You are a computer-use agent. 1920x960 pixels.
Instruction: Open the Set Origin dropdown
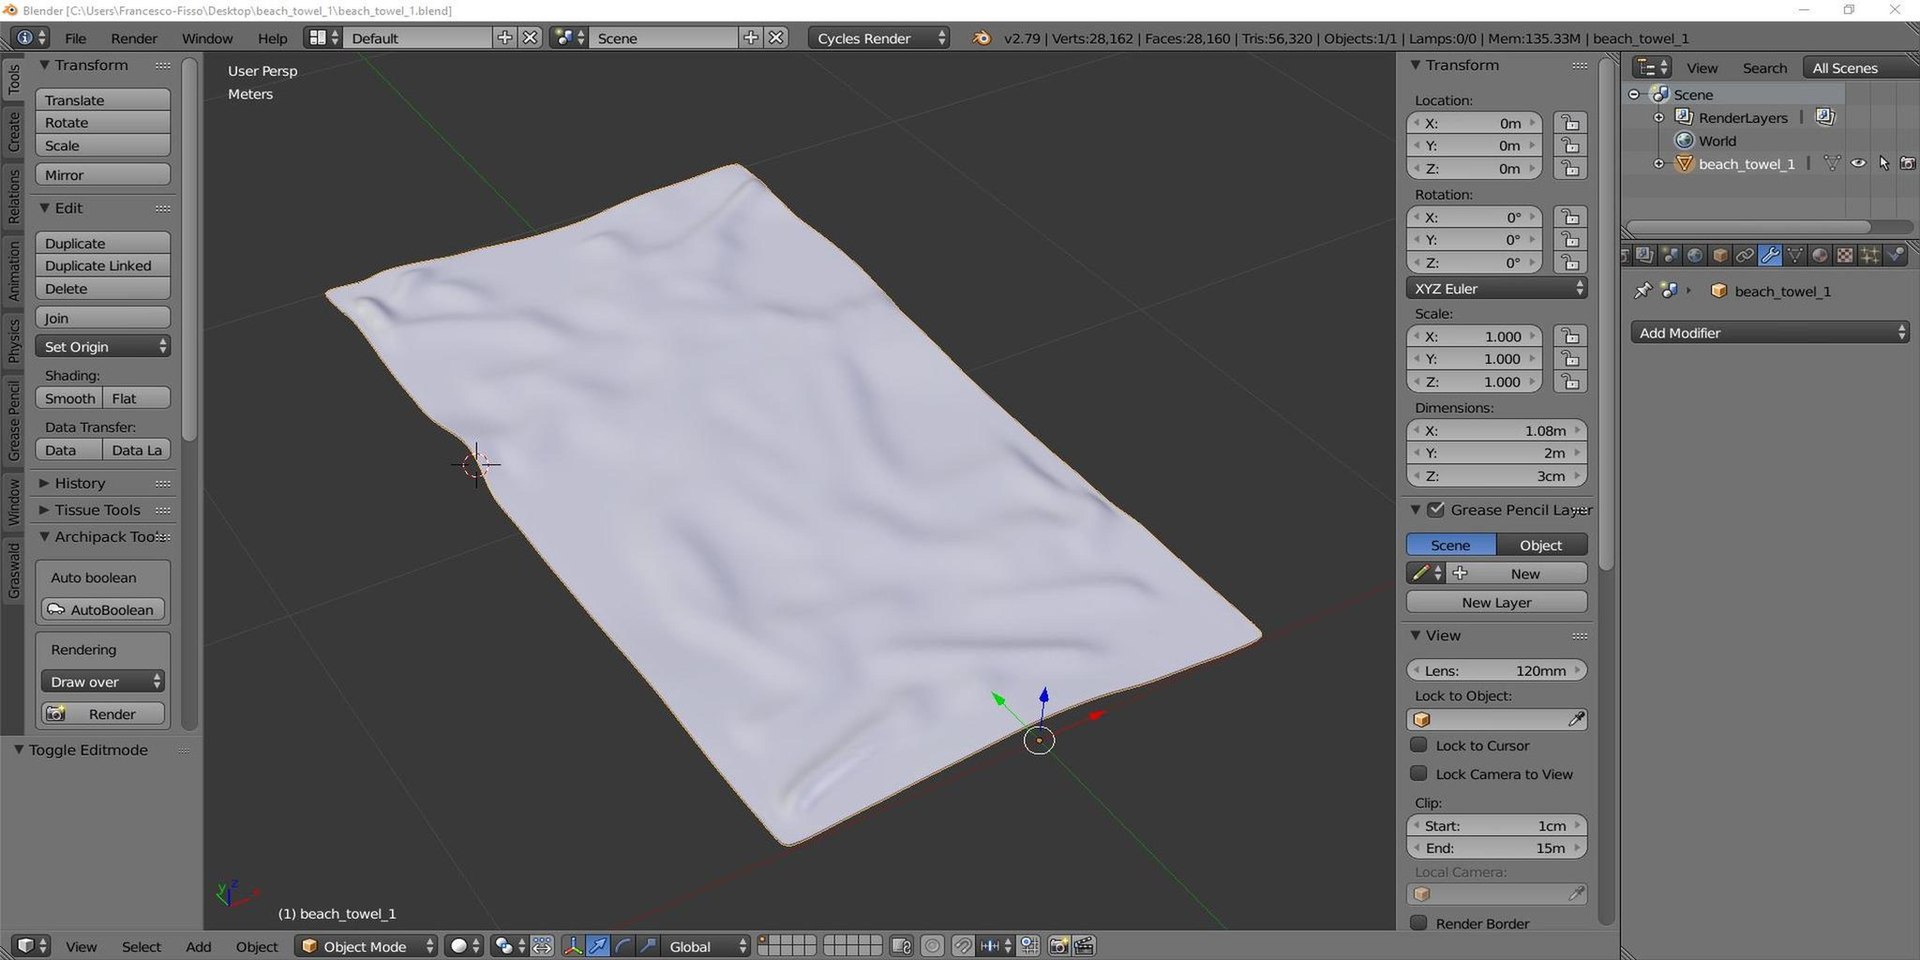[x=103, y=347]
